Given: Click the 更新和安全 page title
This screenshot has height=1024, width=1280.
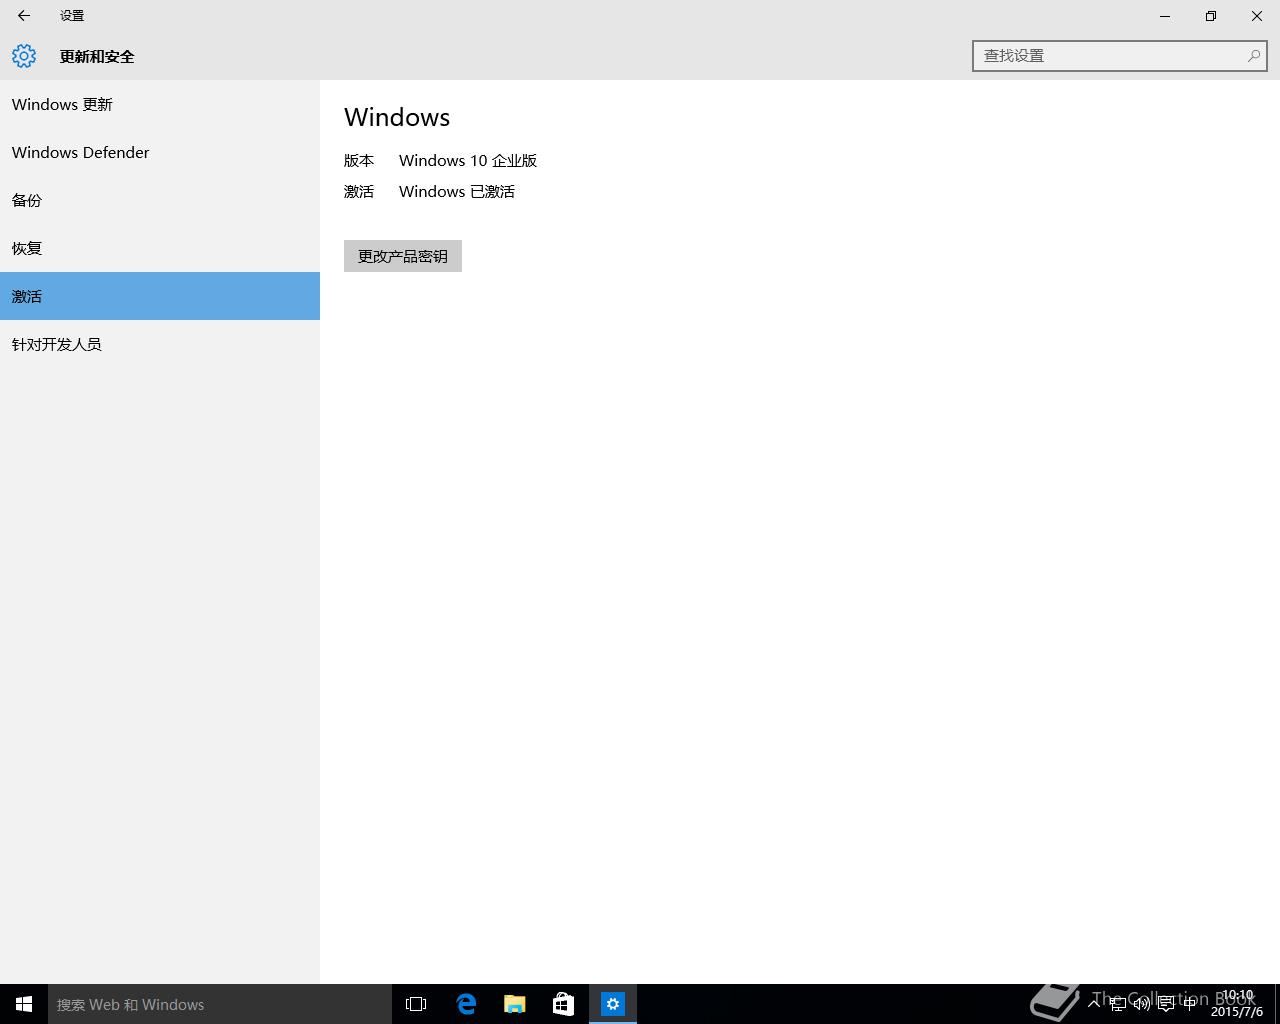Looking at the screenshot, I should [x=97, y=57].
